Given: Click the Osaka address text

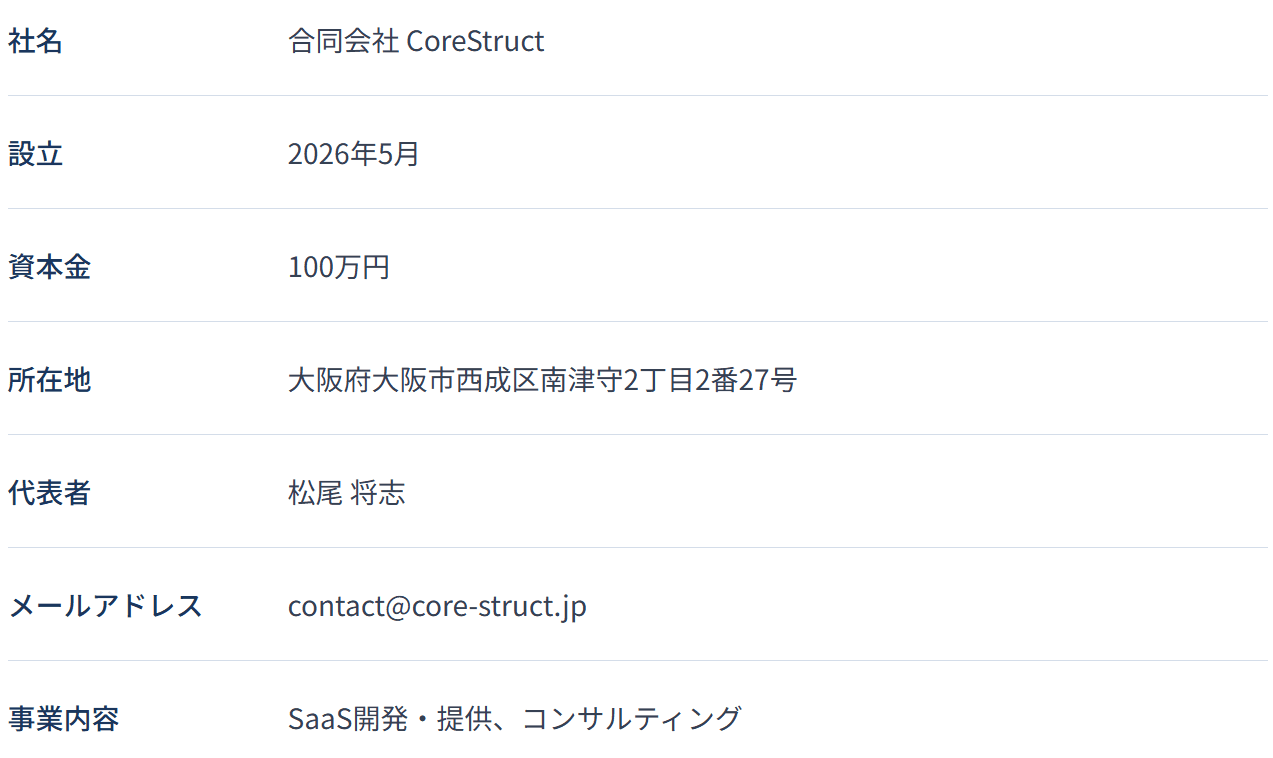Looking at the screenshot, I should pyautogui.click(x=542, y=381).
